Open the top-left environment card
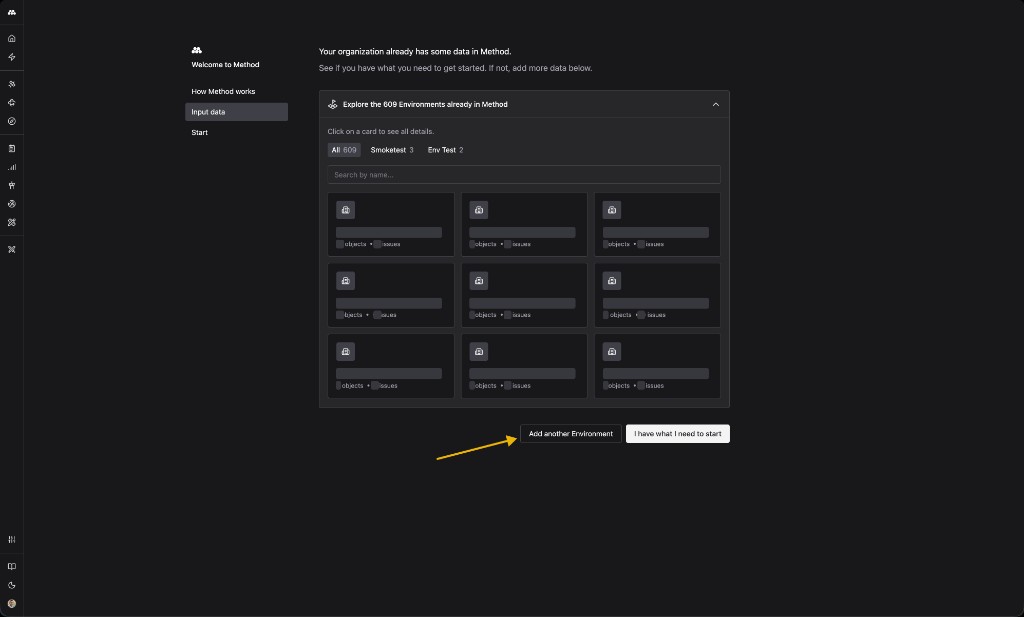 [x=391, y=224]
